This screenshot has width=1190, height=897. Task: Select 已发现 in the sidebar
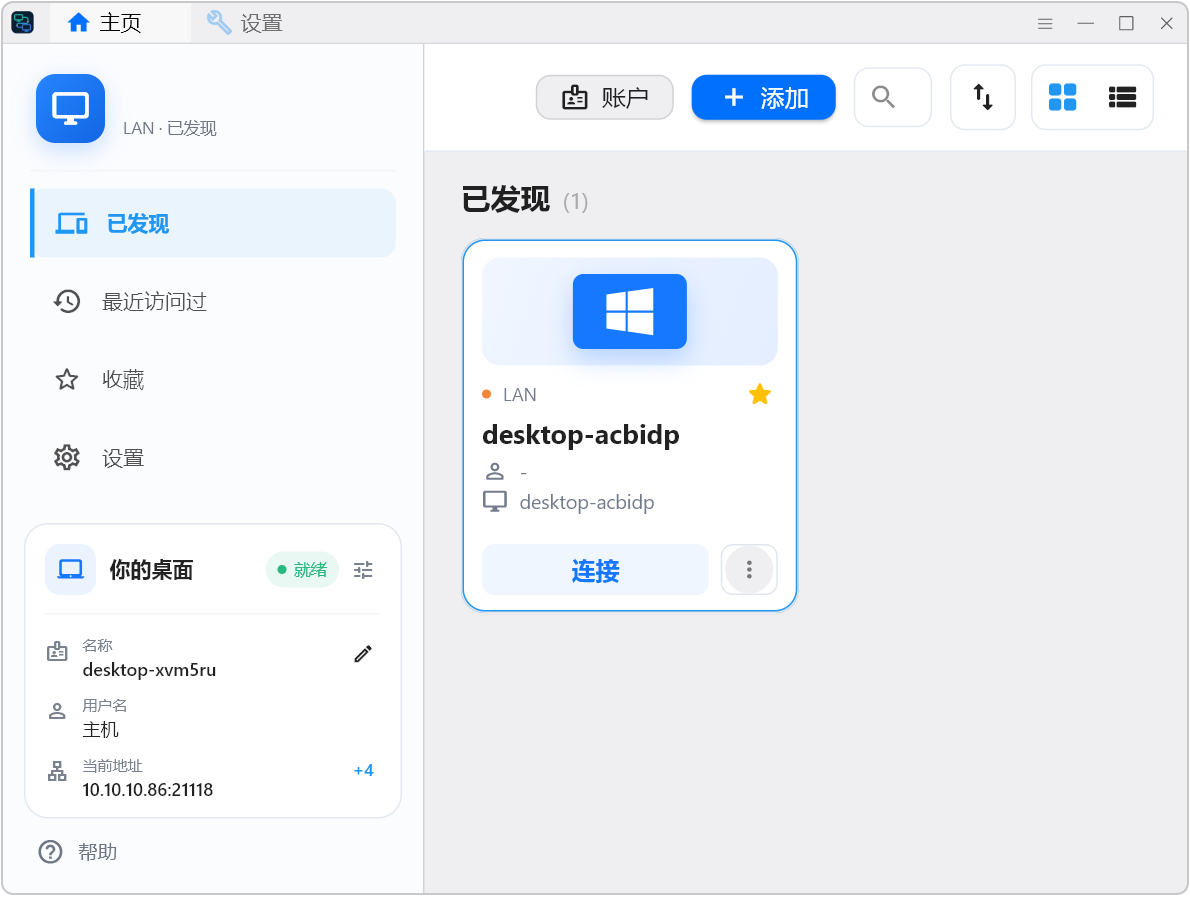click(x=213, y=223)
